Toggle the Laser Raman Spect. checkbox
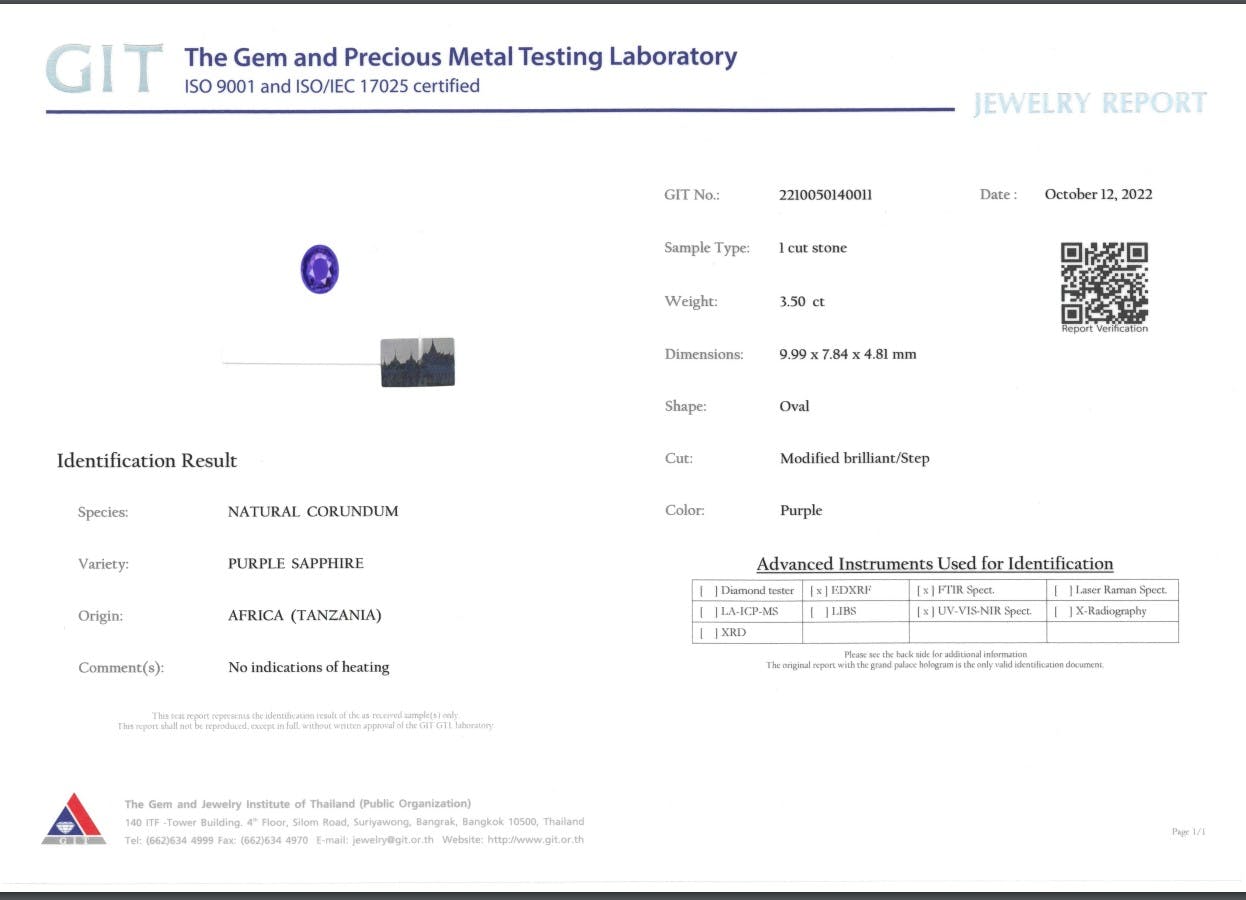 click(1063, 590)
